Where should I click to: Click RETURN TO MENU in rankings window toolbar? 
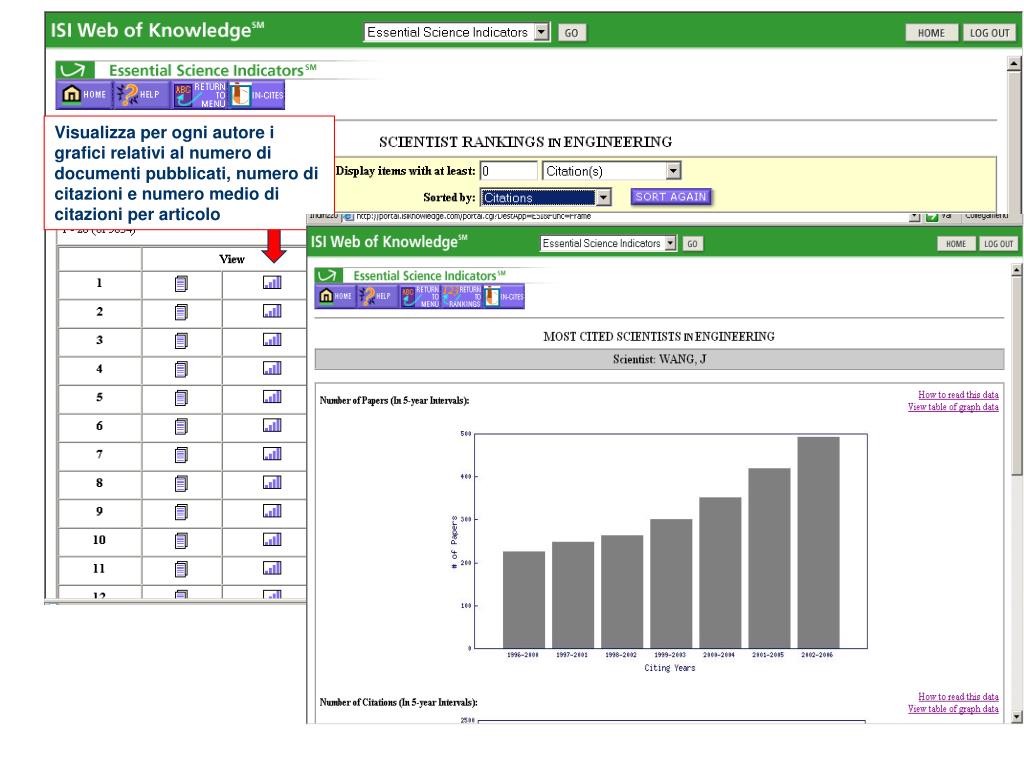pyautogui.click(x=199, y=95)
